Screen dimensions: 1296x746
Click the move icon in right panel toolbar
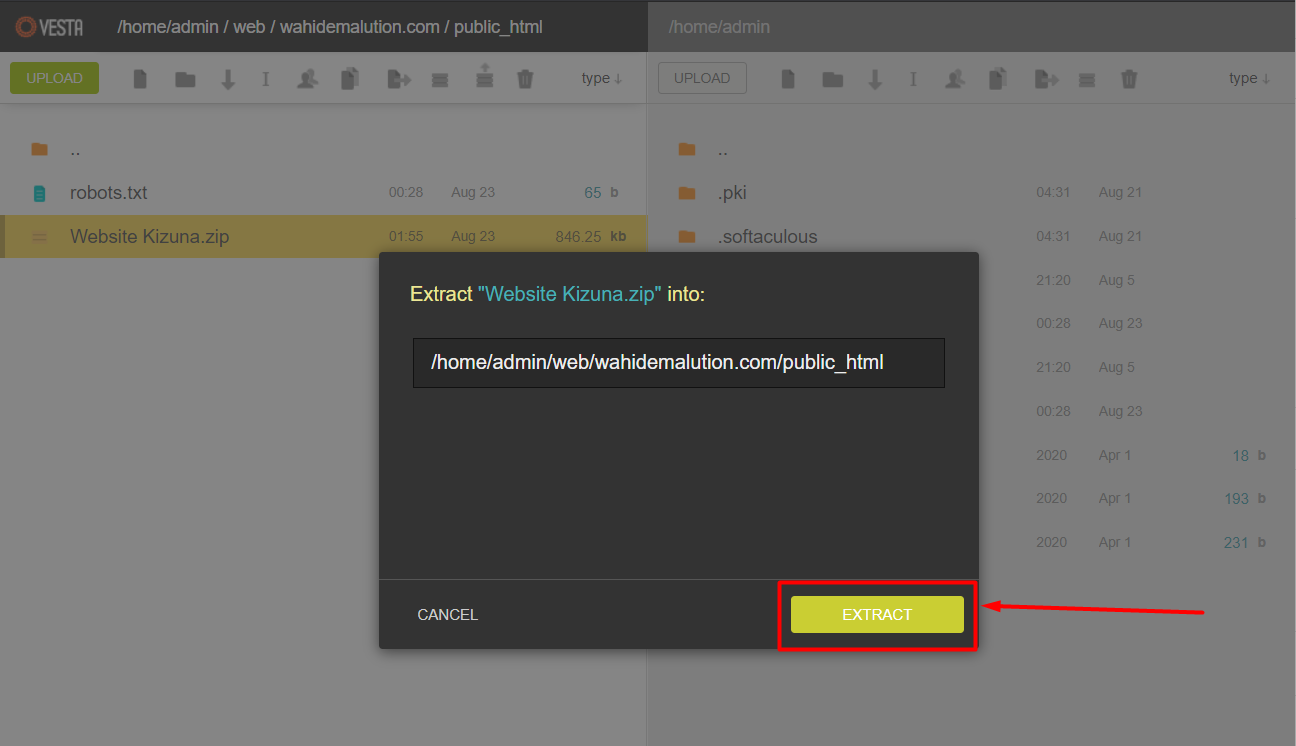1047,79
